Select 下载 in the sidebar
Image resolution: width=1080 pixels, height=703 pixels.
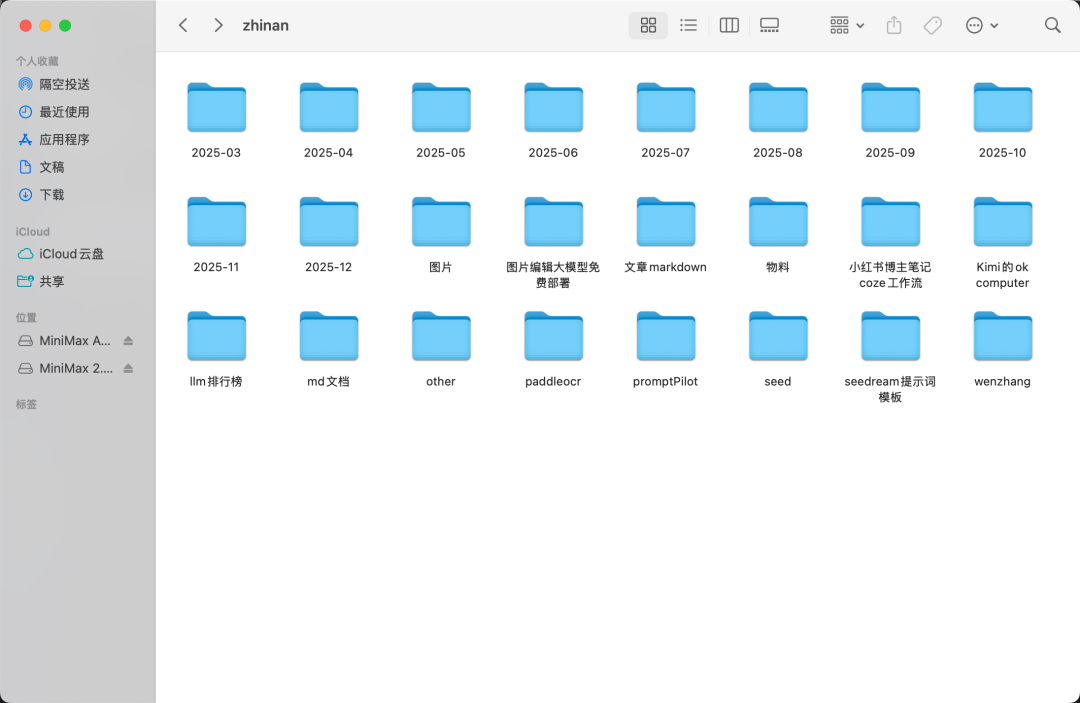coord(52,195)
